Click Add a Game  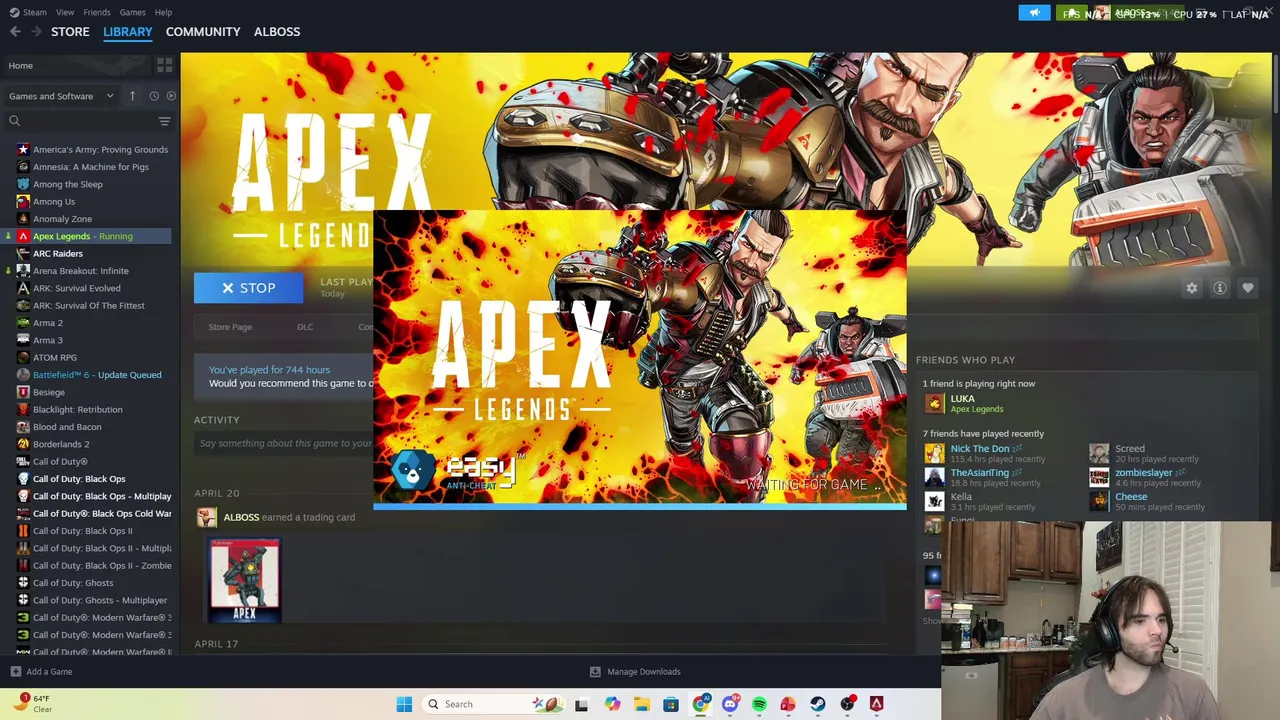(x=41, y=672)
